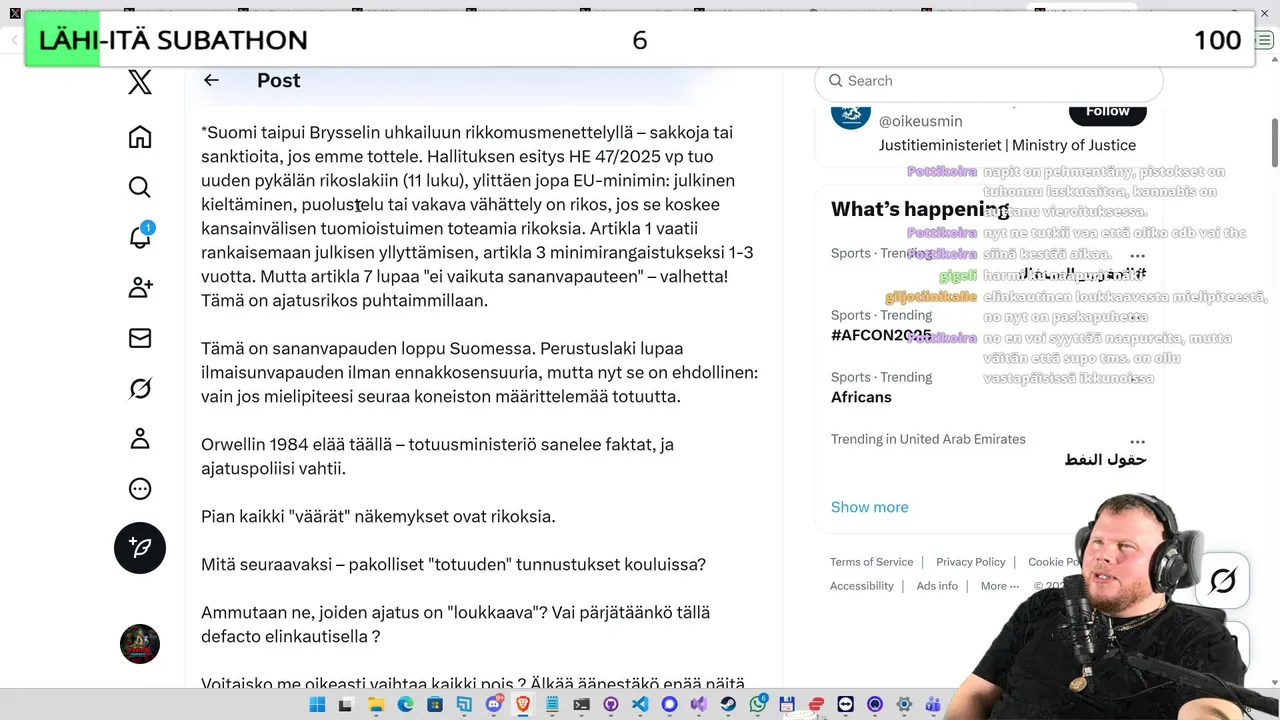The height and width of the screenshot is (720, 1280).
Task: Open File Explorer from taskbar
Action: pos(375,705)
